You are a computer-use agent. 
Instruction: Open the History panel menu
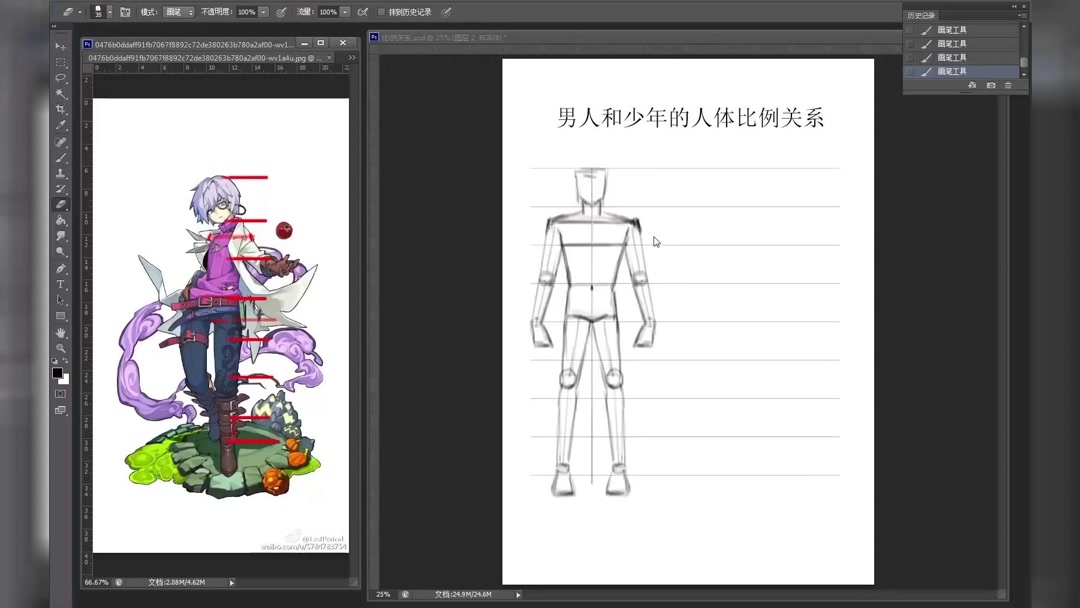pos(1022,15)
